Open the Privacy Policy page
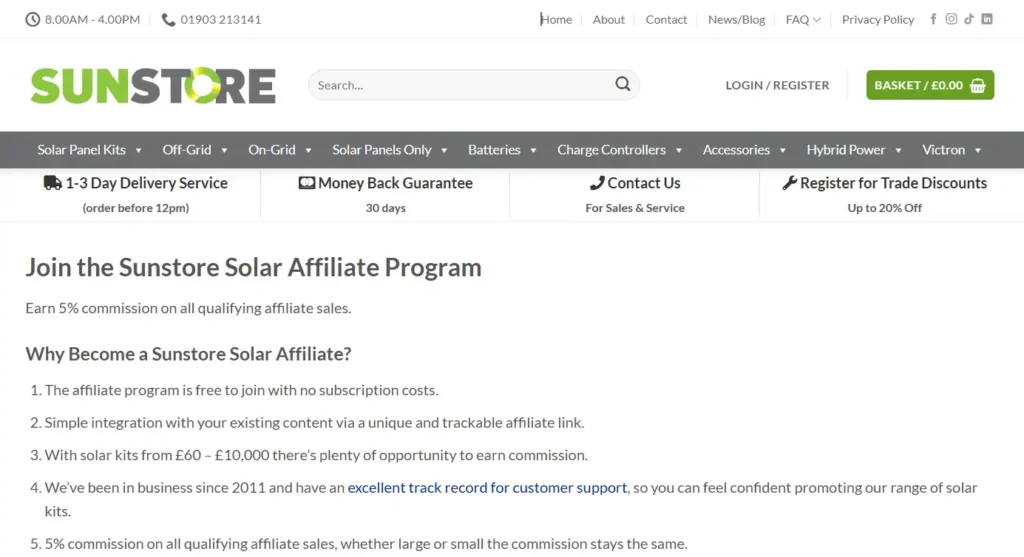This screenshot has width=1024, height=557. click(878, 20)
